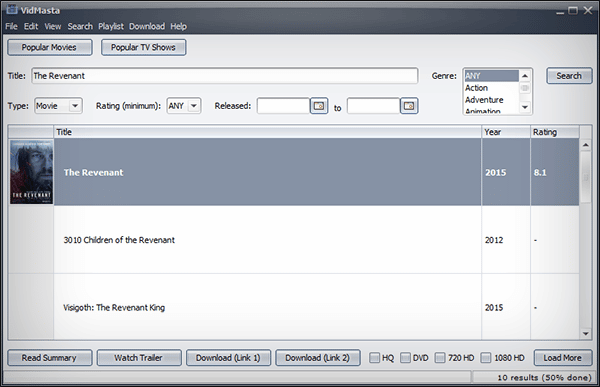The image size is (600, 387).
Task: Click the Popular TV Shows button
Action: click(x=143, y=47)
